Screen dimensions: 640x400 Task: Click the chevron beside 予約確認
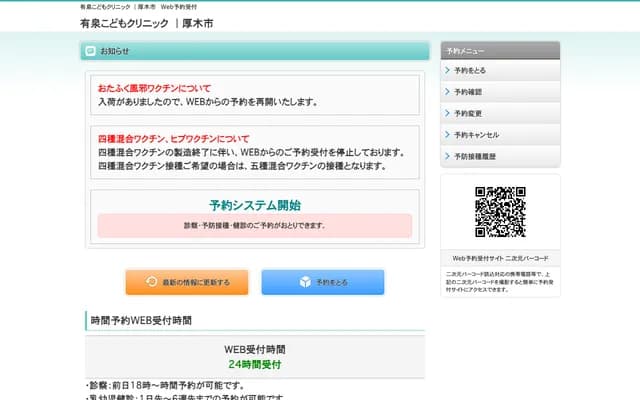point(447,92)
